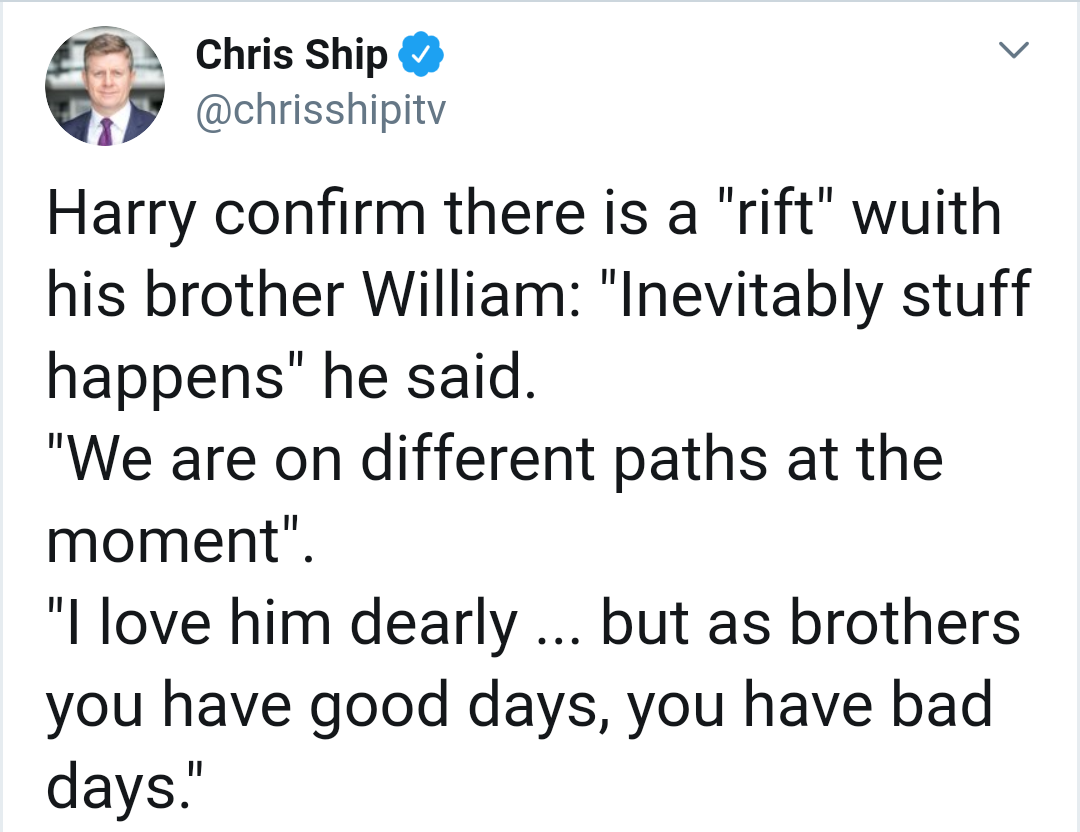Open the @chrisshipitv handle link
Image resolution: width=1080 pixels, height=832 pixels.
click(319, 113)
